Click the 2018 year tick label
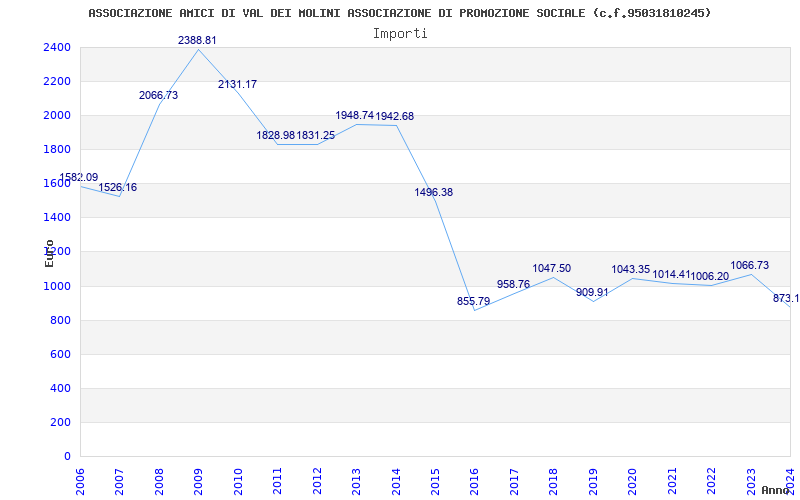This screenshot has width=800, height=500. [x=554, y=481]
